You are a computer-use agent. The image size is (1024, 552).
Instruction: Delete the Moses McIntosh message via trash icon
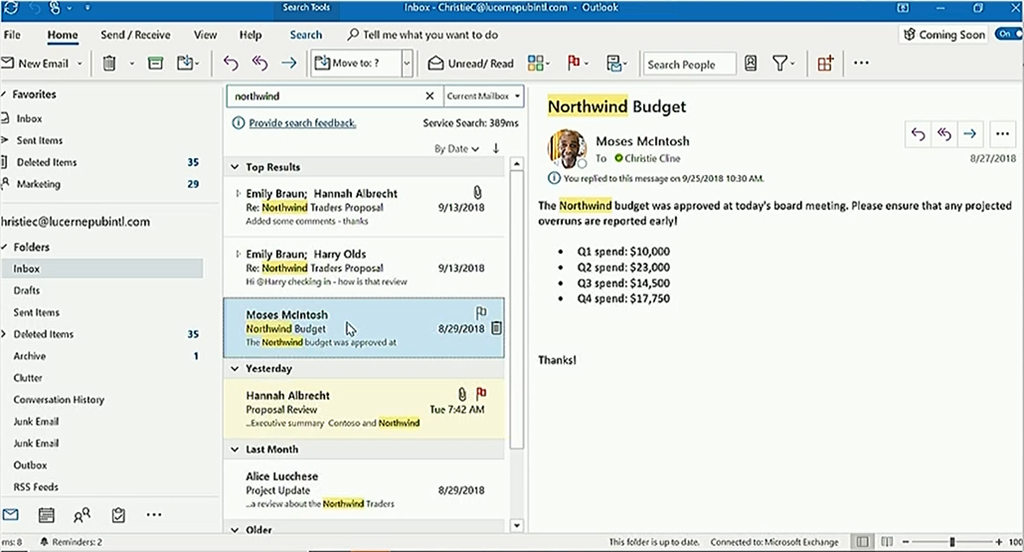click(x=496, y=328)
